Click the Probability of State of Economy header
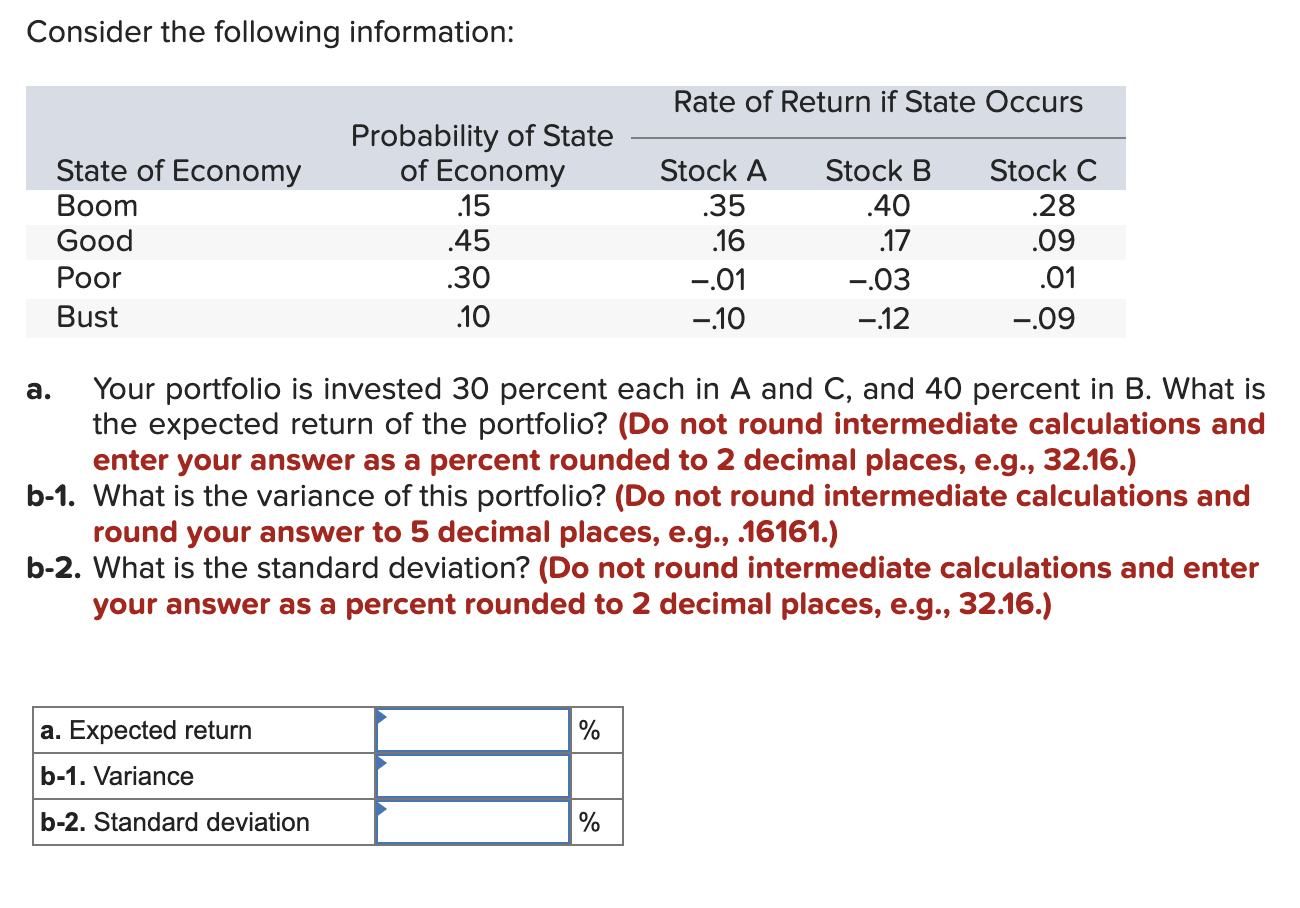This screenshot has height=908, width=1300. point(482,153)
